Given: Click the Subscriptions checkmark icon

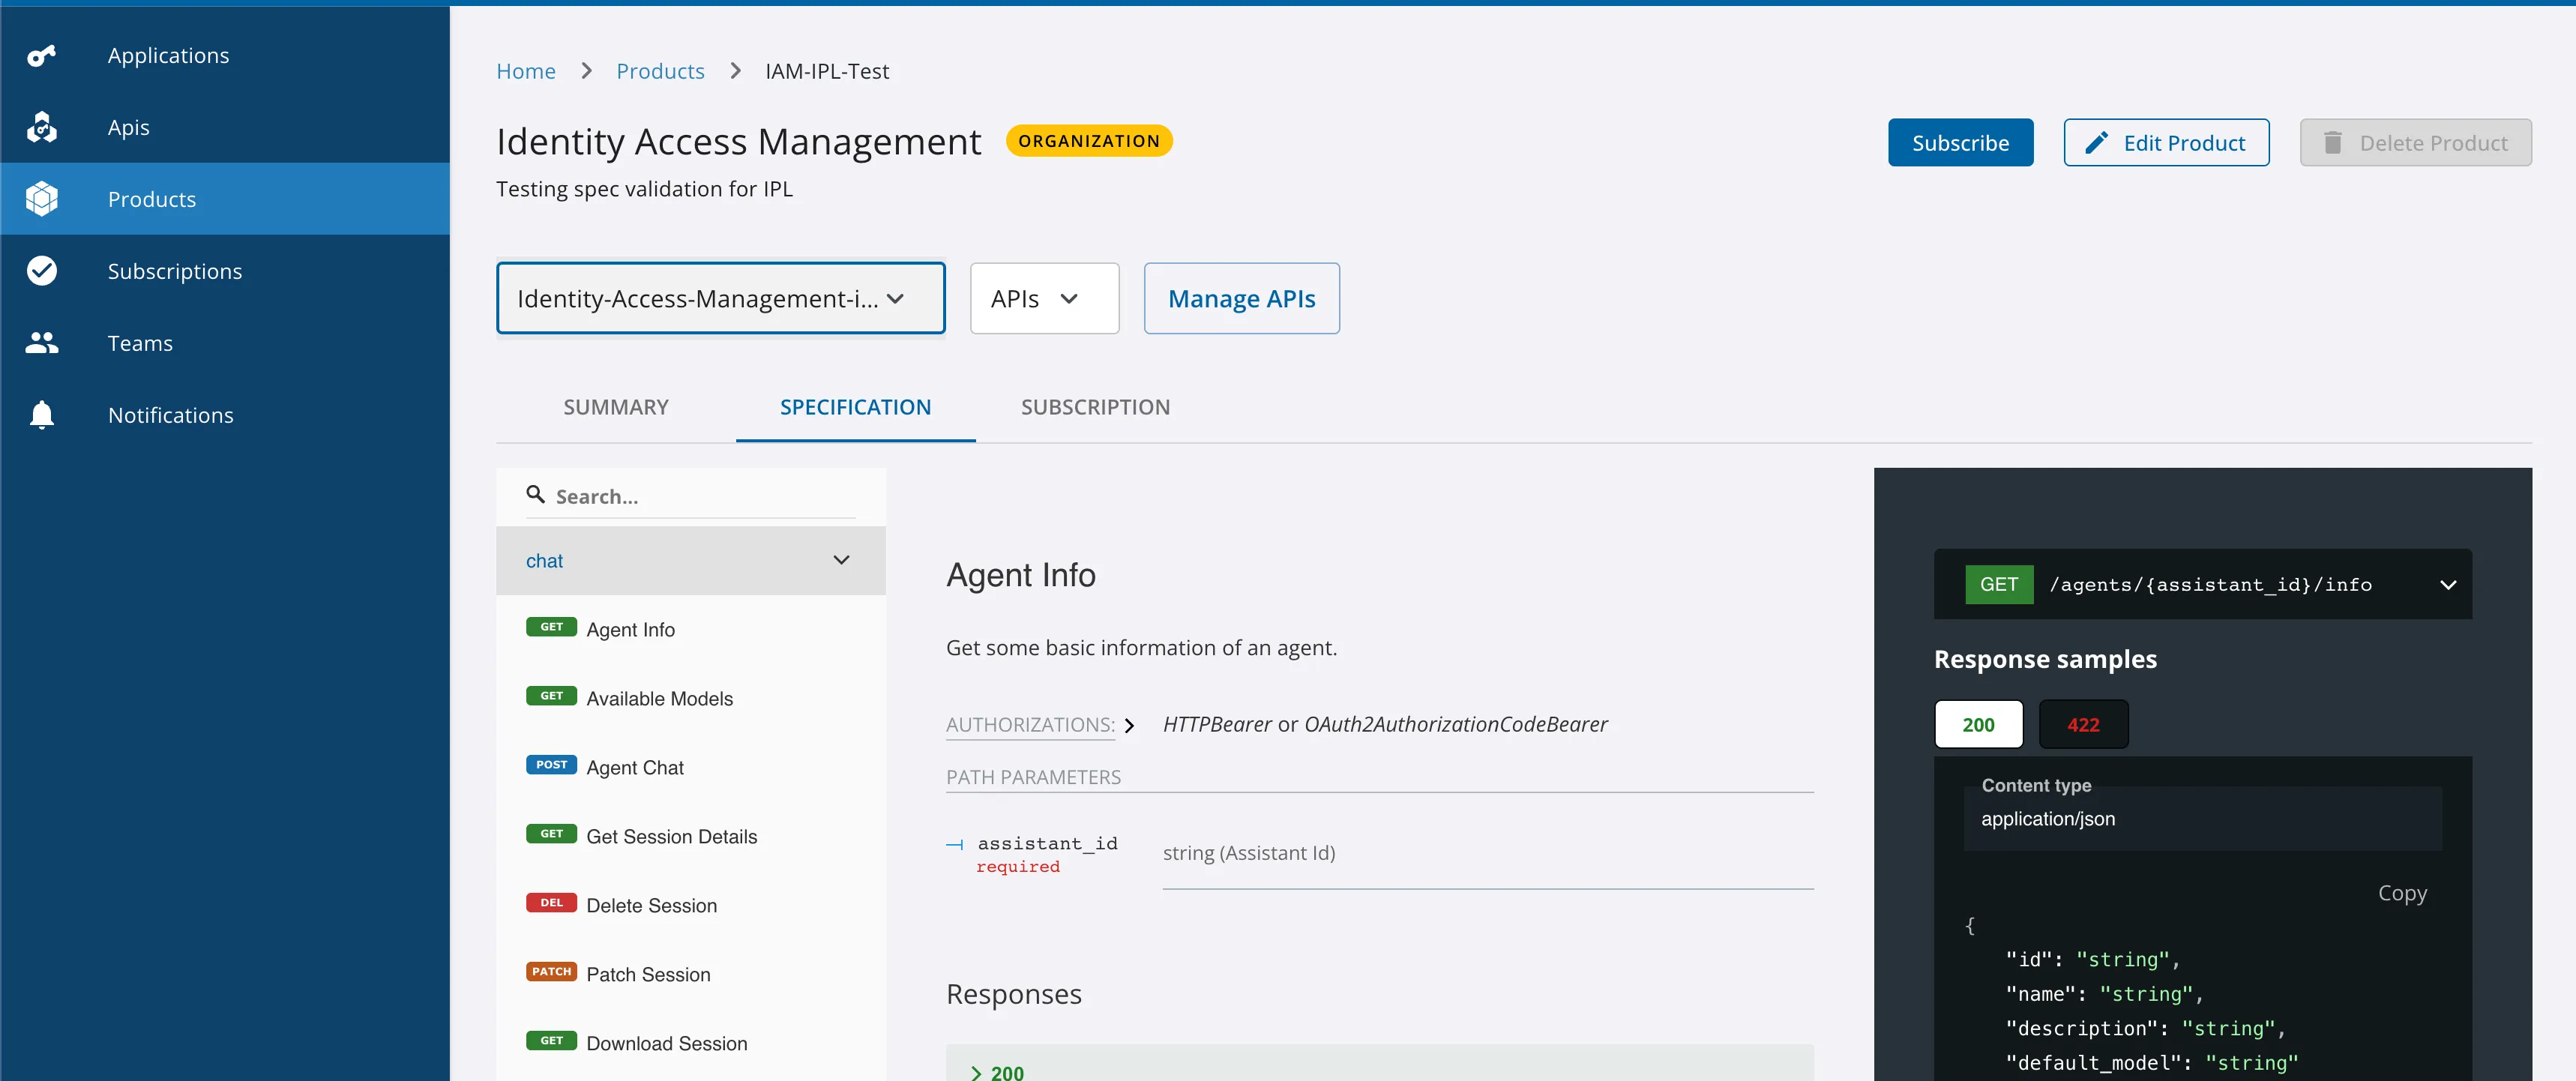Looking at the screenshot, I should (x=41, y=271).
